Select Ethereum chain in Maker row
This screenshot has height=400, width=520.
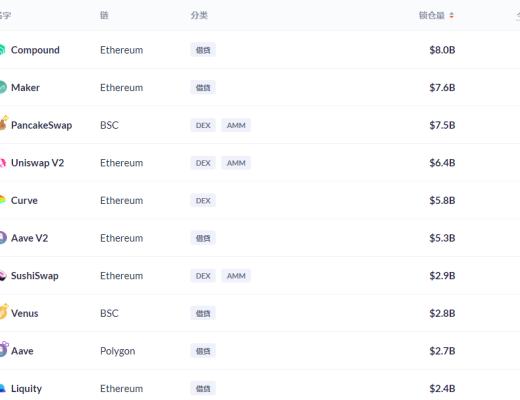[121, 88]
